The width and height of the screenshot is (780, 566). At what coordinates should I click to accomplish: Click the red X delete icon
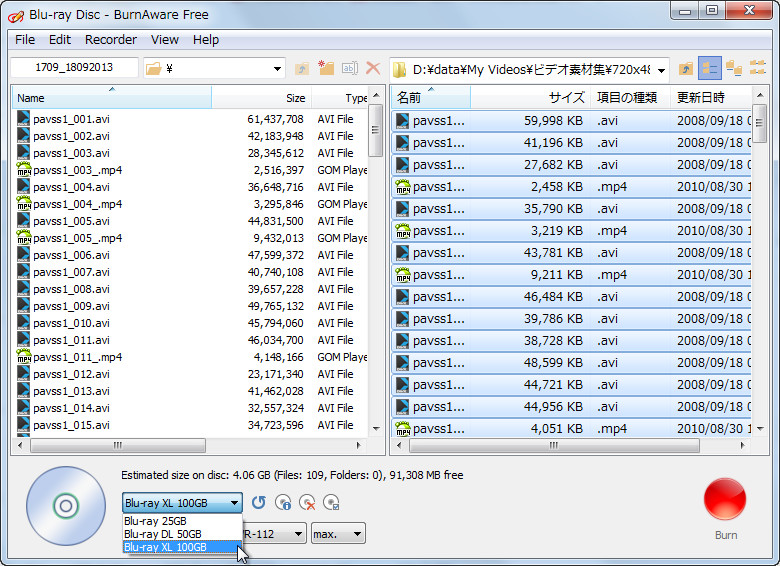(373, 68)
